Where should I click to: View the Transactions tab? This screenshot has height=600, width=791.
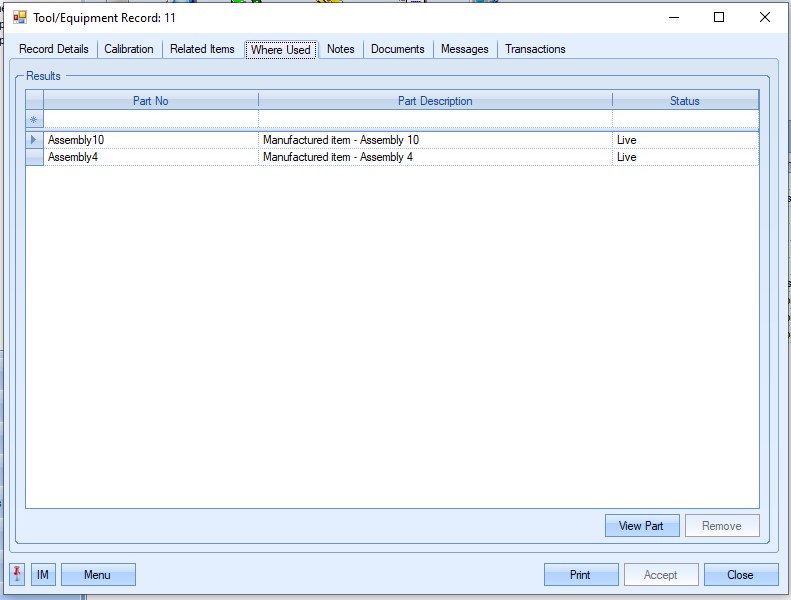coord(535,49)
